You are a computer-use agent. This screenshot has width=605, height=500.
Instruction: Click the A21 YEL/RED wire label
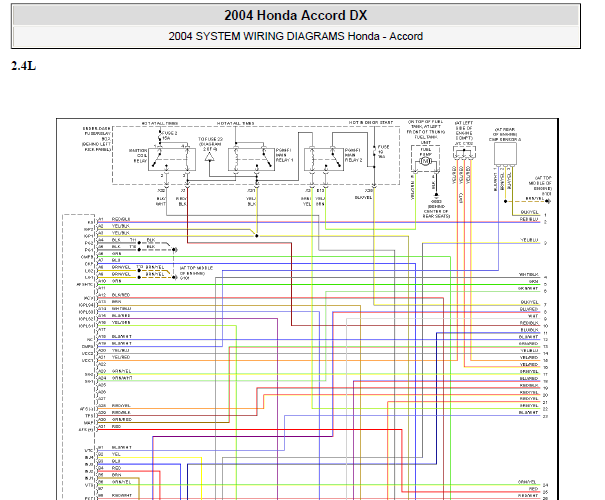pos(121,357)
